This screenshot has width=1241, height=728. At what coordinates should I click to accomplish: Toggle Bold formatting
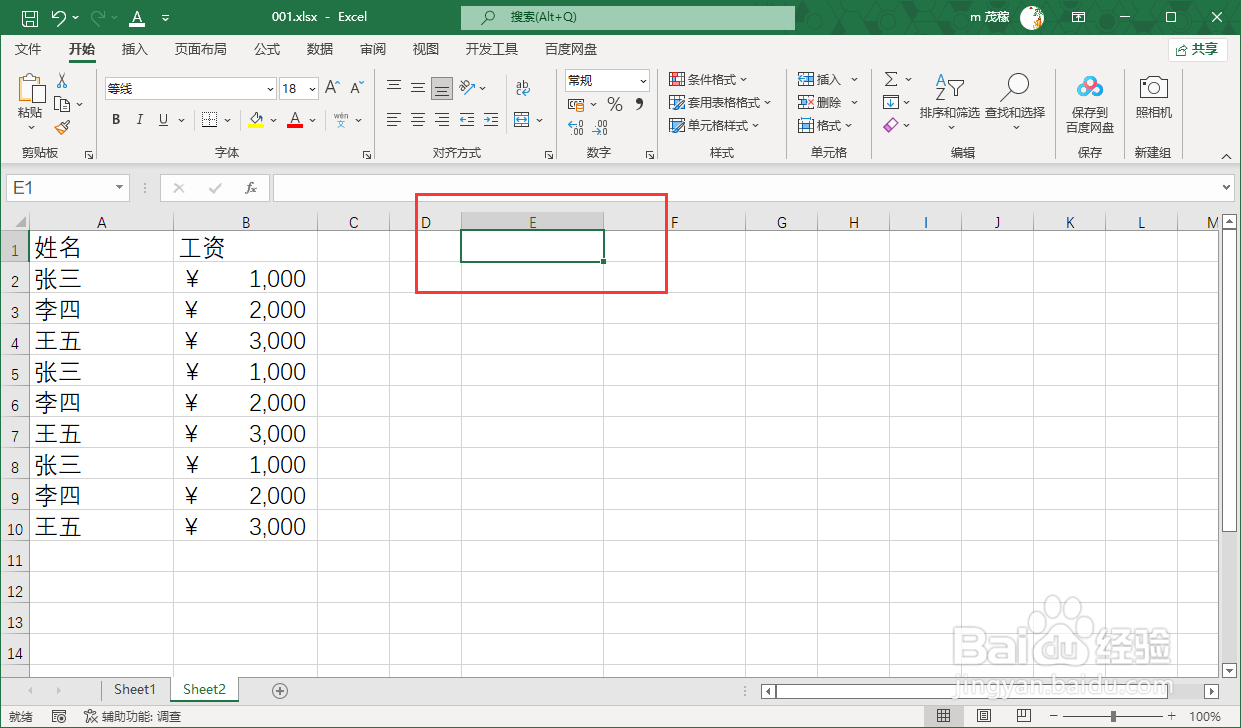pos(116,120)
